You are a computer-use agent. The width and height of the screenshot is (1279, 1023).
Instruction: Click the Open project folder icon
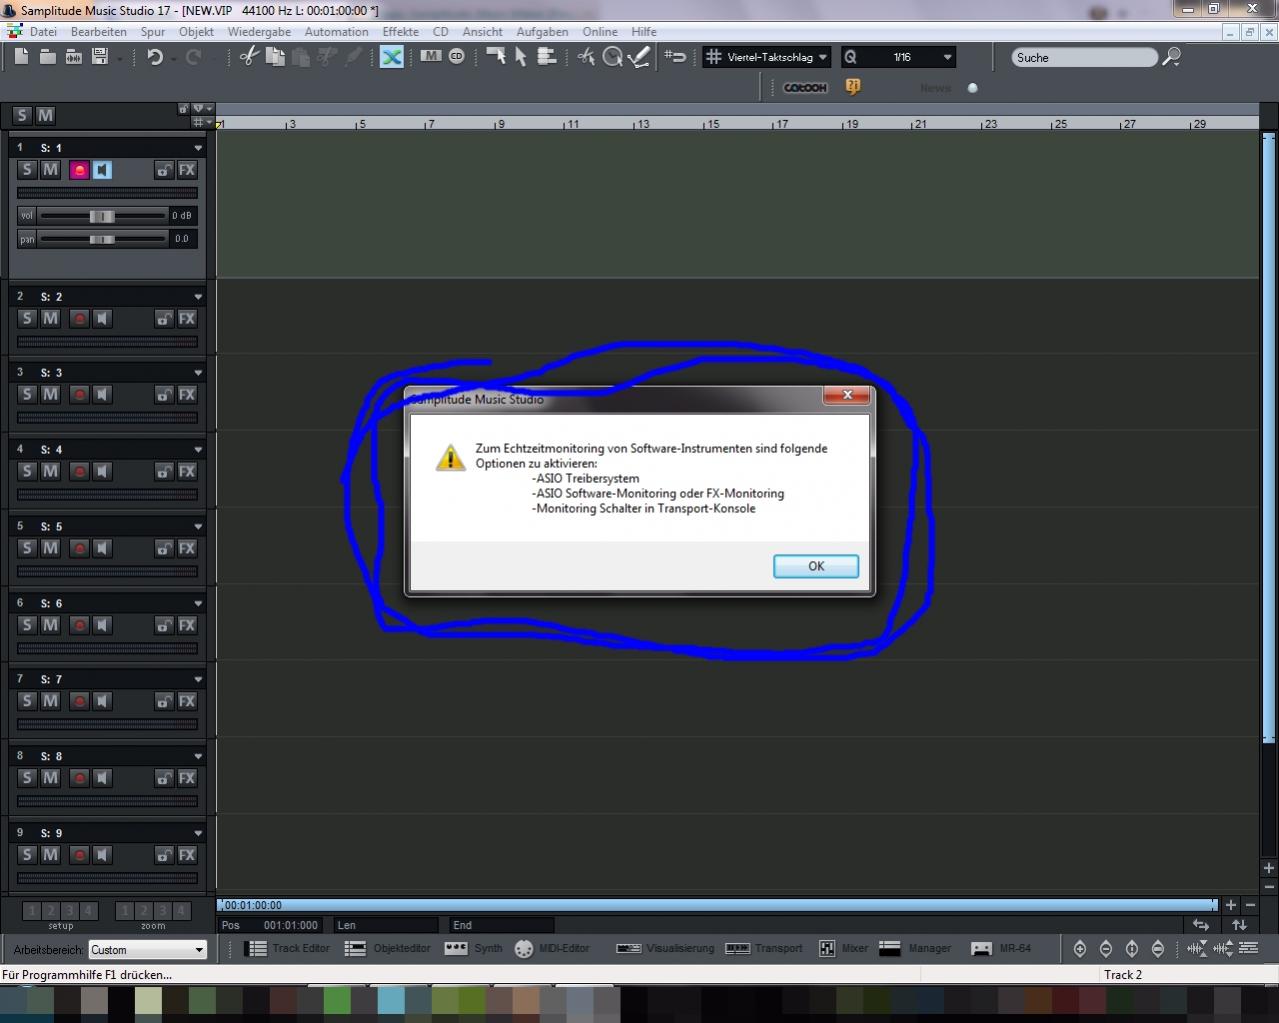(x=47, y=57)
